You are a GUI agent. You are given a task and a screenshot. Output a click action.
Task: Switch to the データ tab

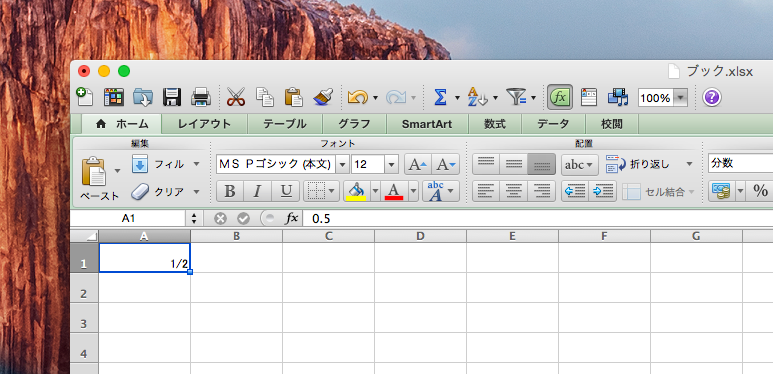(x=553, y=124)
